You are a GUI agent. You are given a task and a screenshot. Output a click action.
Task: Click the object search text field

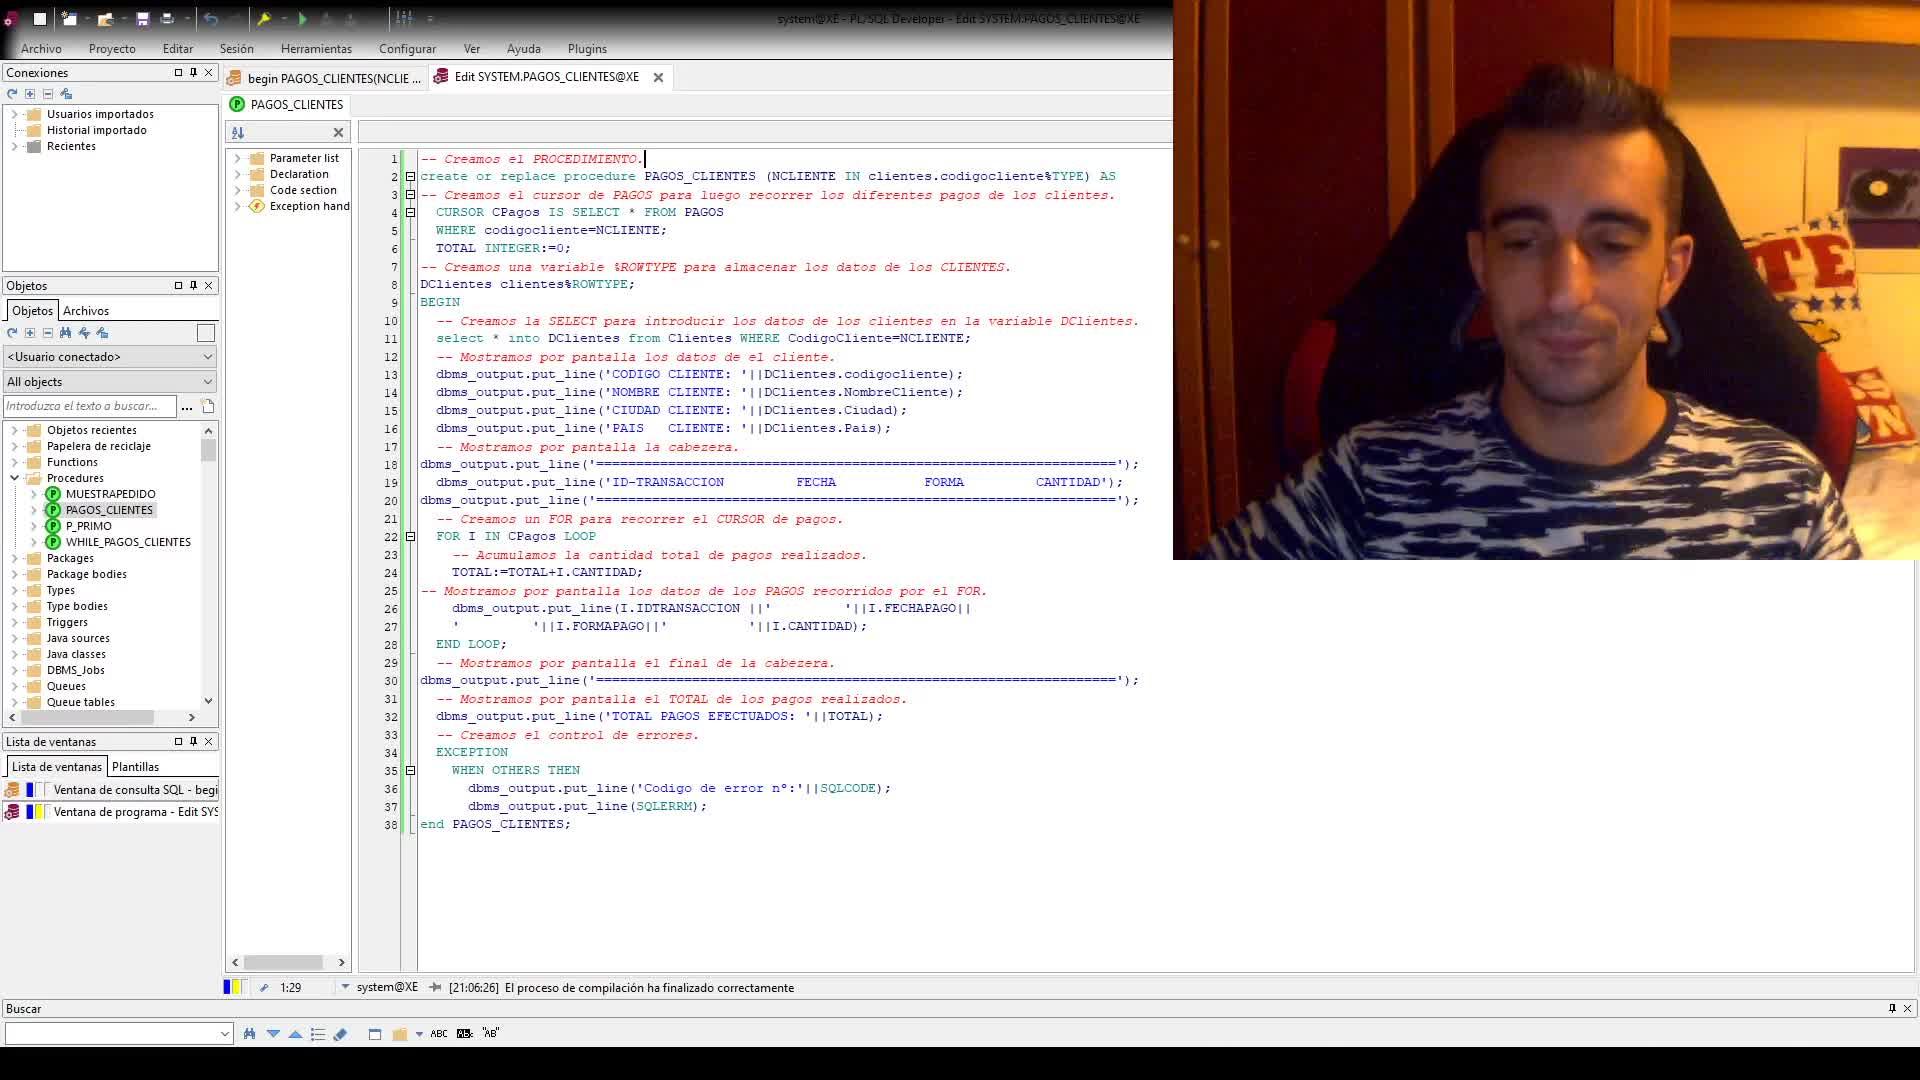[x=88, y=406]
